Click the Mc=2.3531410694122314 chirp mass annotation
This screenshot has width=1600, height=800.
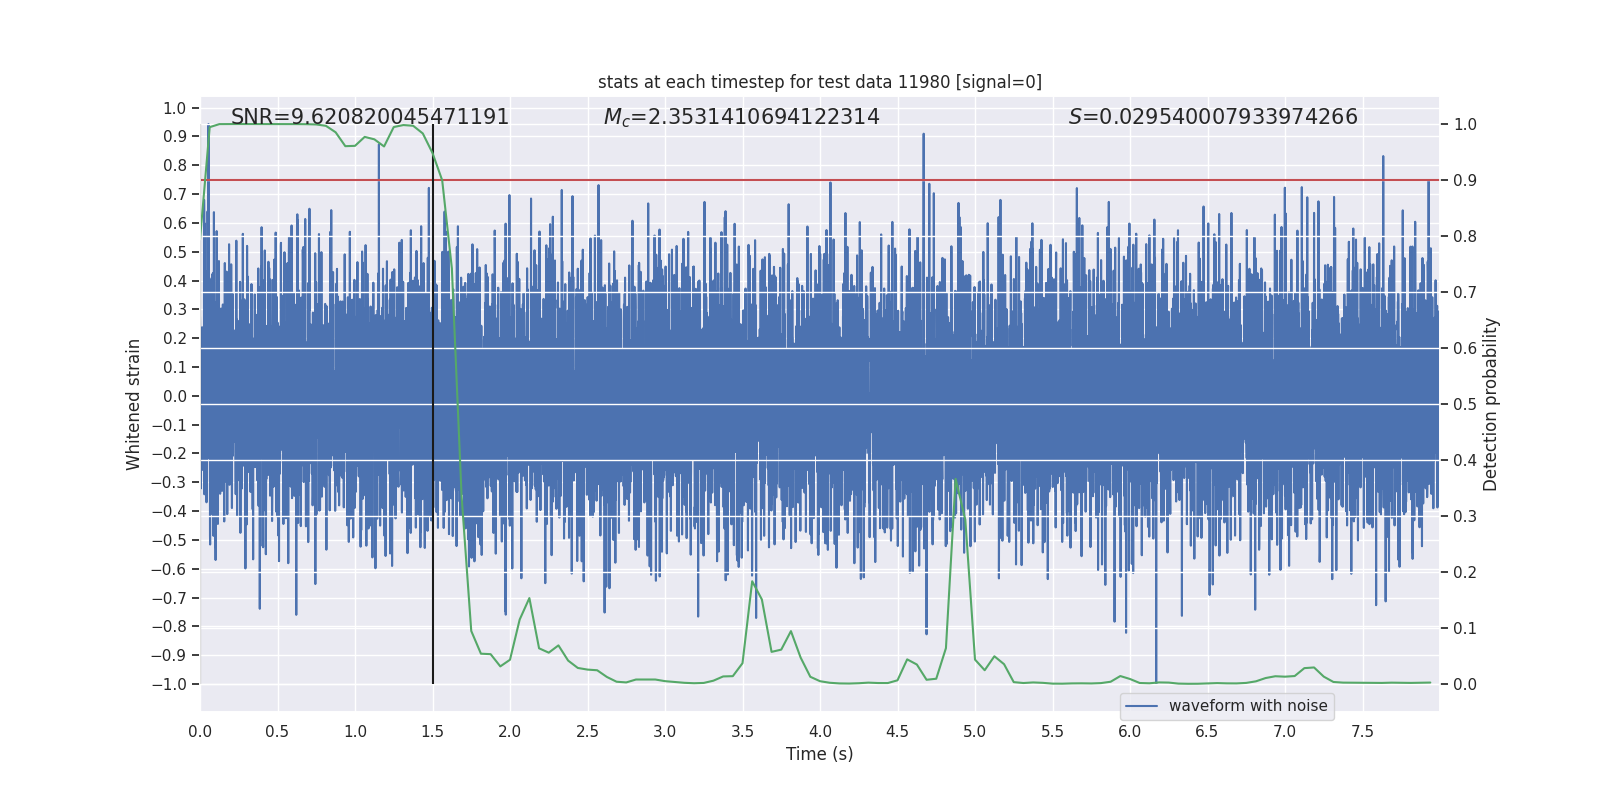[741, 117]
